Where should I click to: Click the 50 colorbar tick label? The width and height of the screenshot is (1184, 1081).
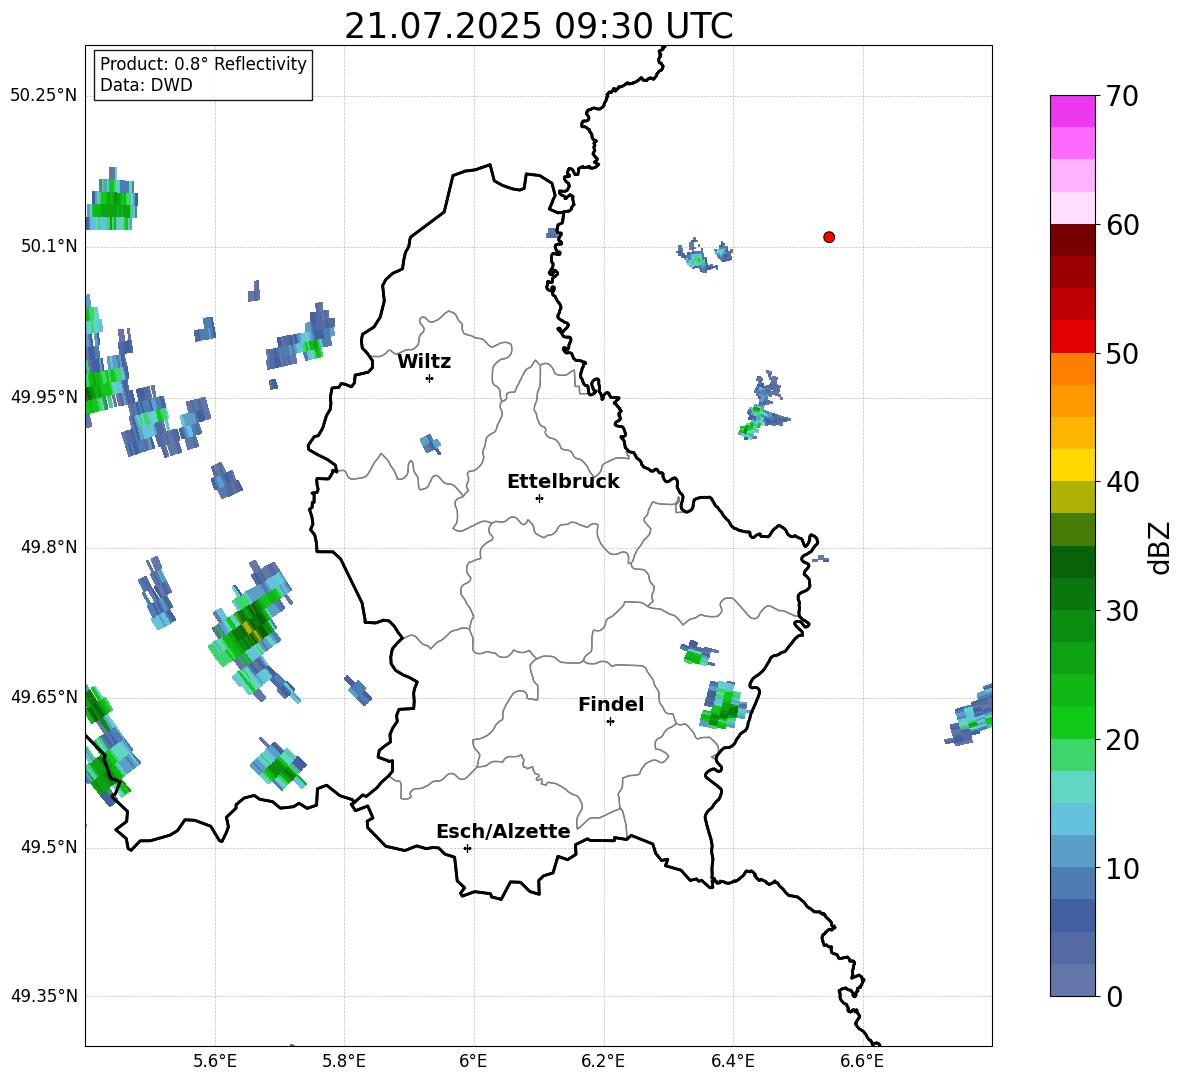(1122, 353)
